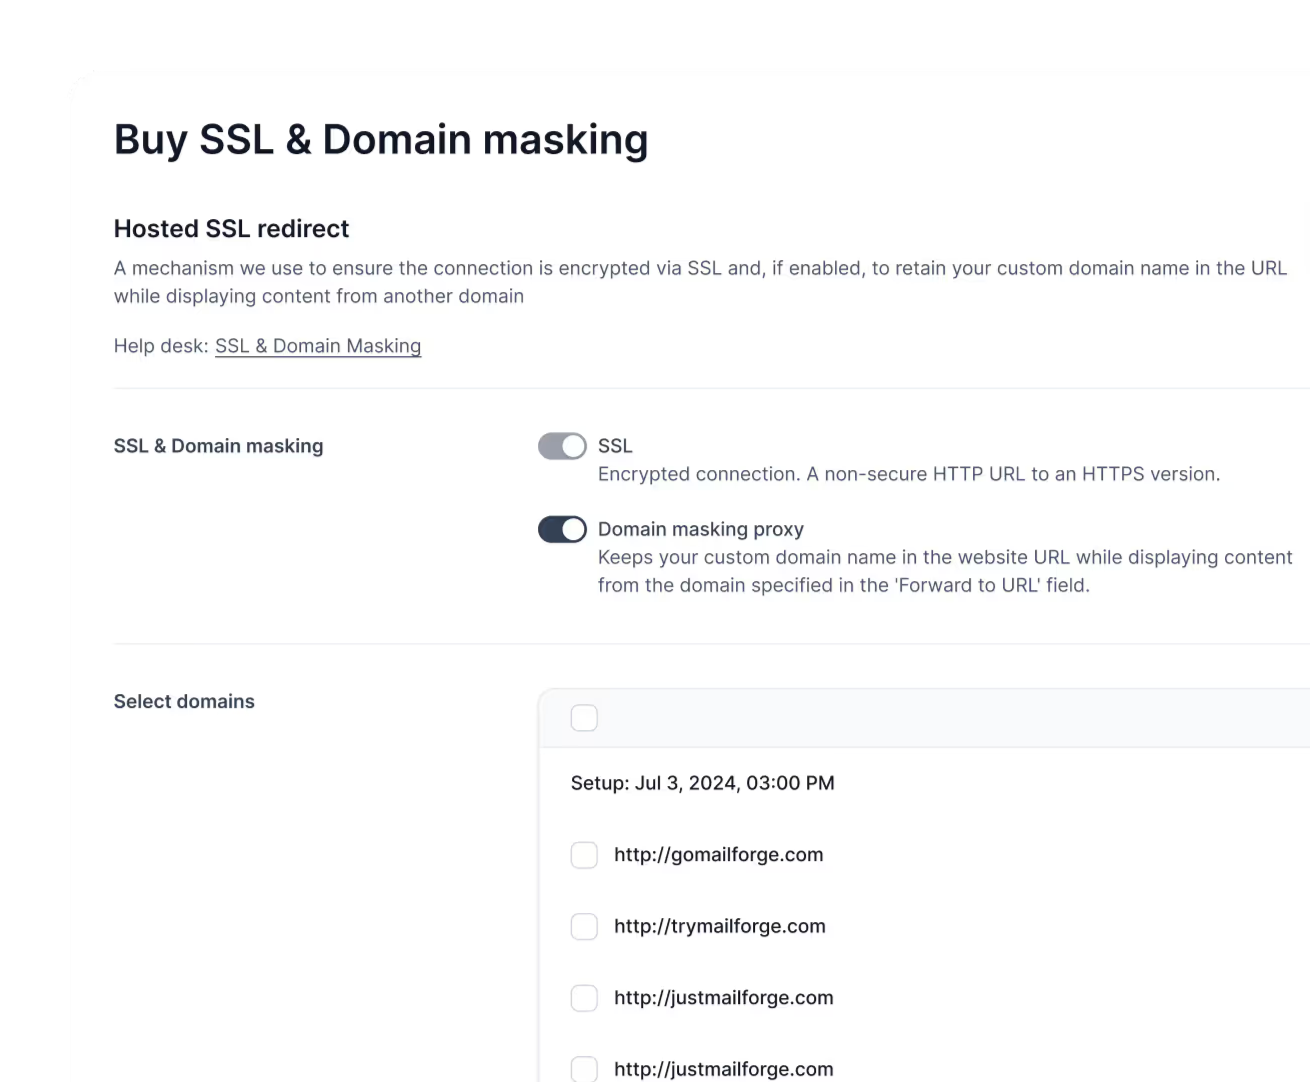Tick the select-all checkbox in the domains table header

[584, 718]
